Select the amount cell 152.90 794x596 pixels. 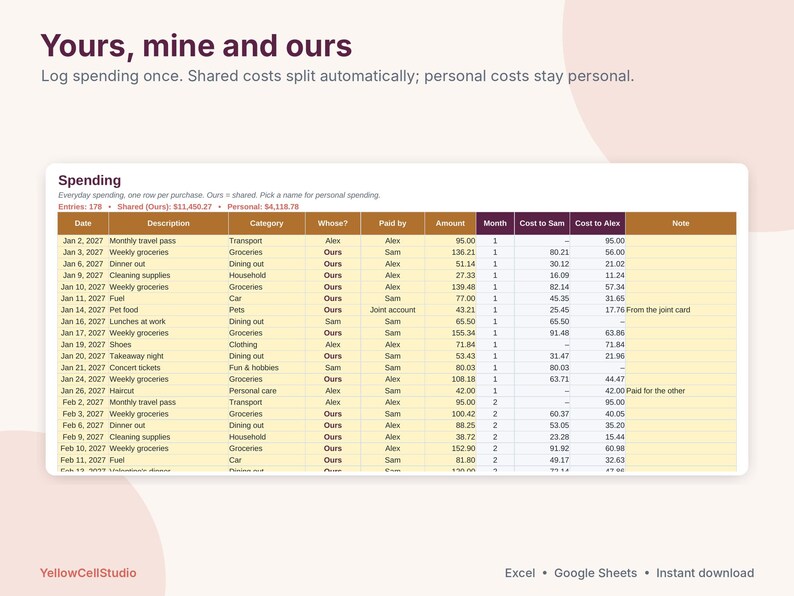click(450, 449)
